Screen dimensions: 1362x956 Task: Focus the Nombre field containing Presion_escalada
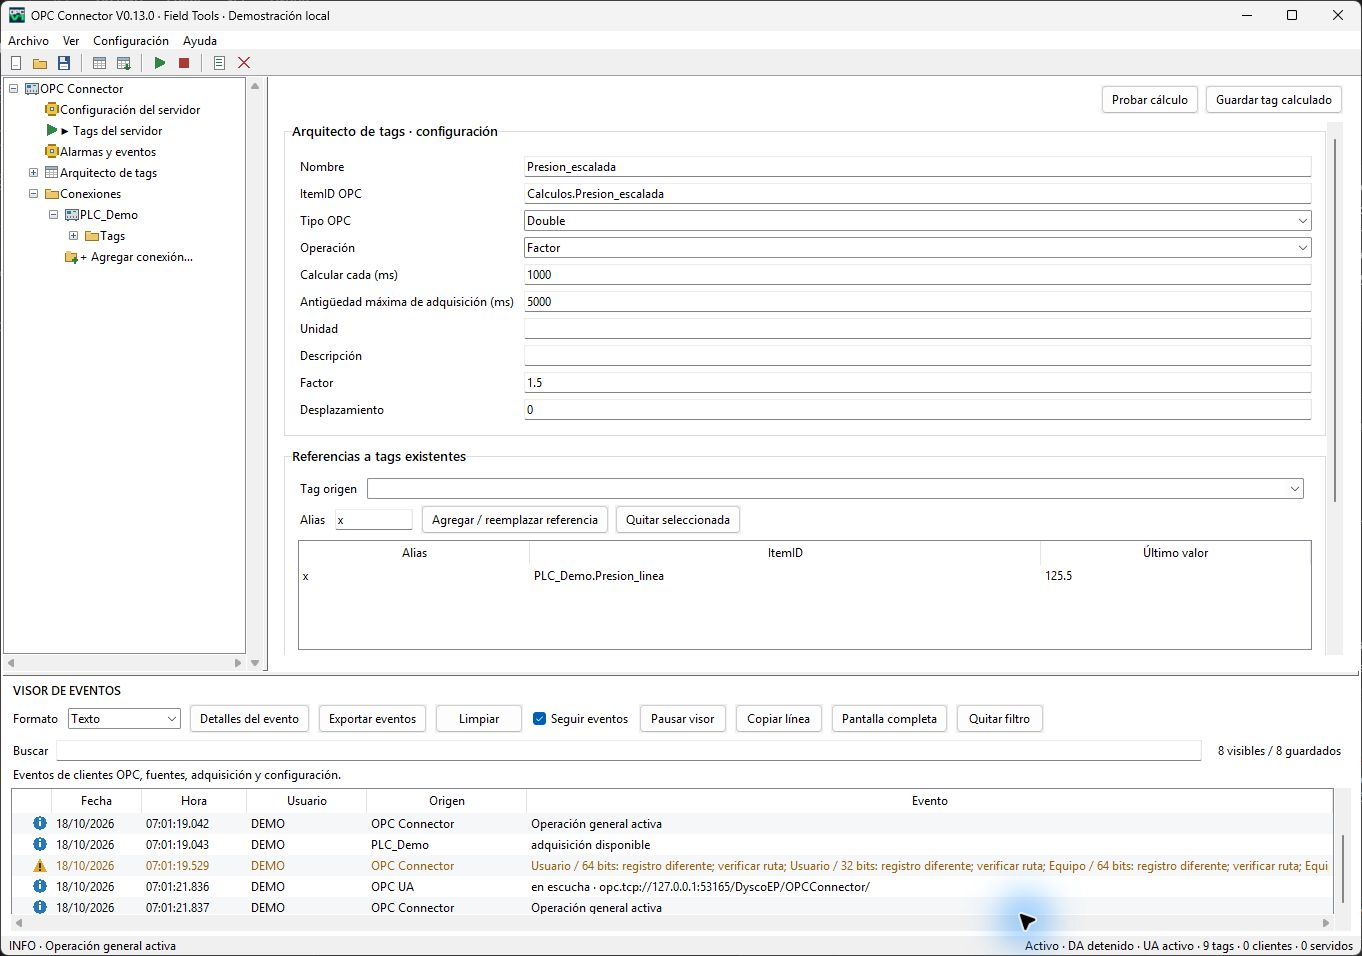pyautogui.click(x=918, y=167)
